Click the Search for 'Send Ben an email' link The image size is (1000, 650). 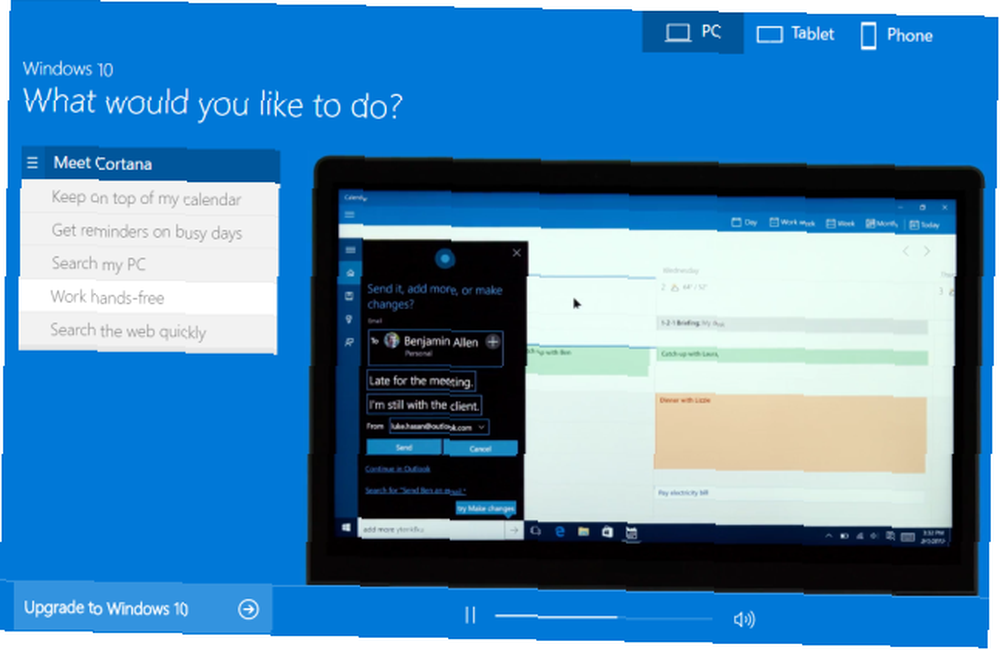coord(415,490)
